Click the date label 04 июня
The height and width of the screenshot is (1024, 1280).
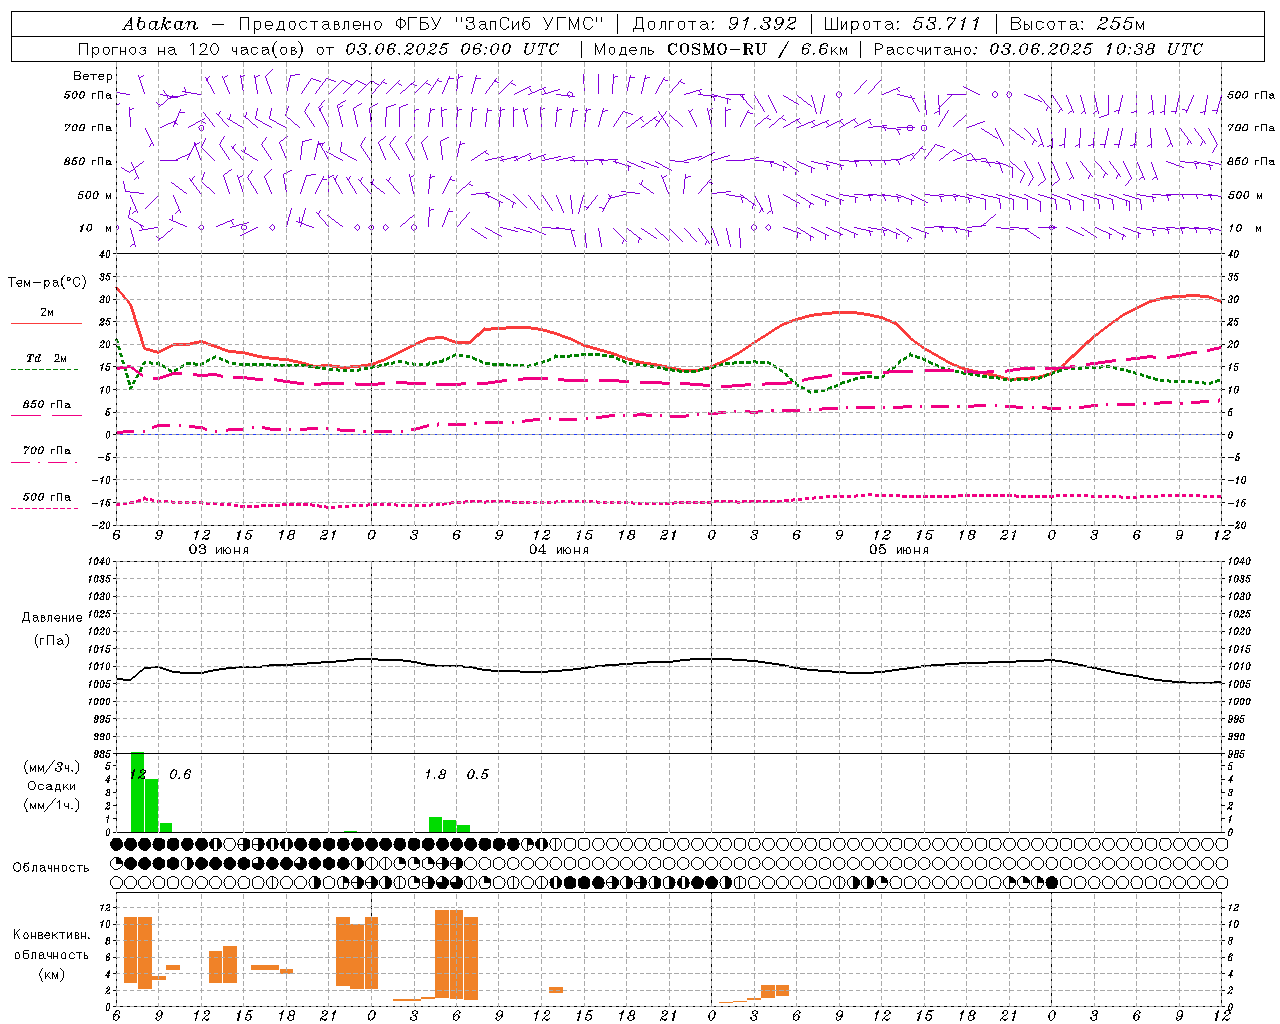[x=559, y=549]
